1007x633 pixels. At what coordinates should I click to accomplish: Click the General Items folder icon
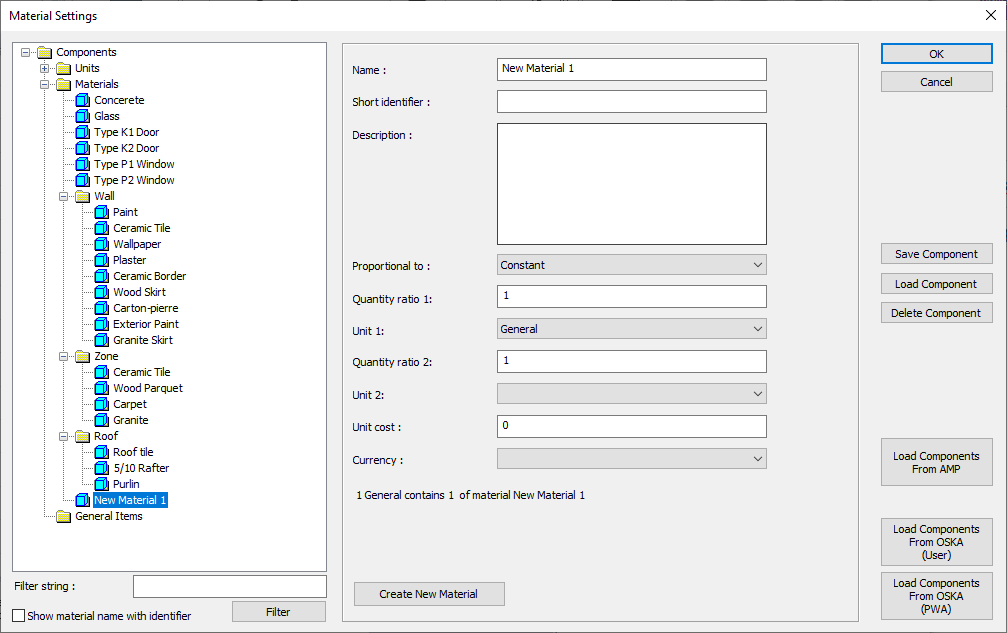64,516
